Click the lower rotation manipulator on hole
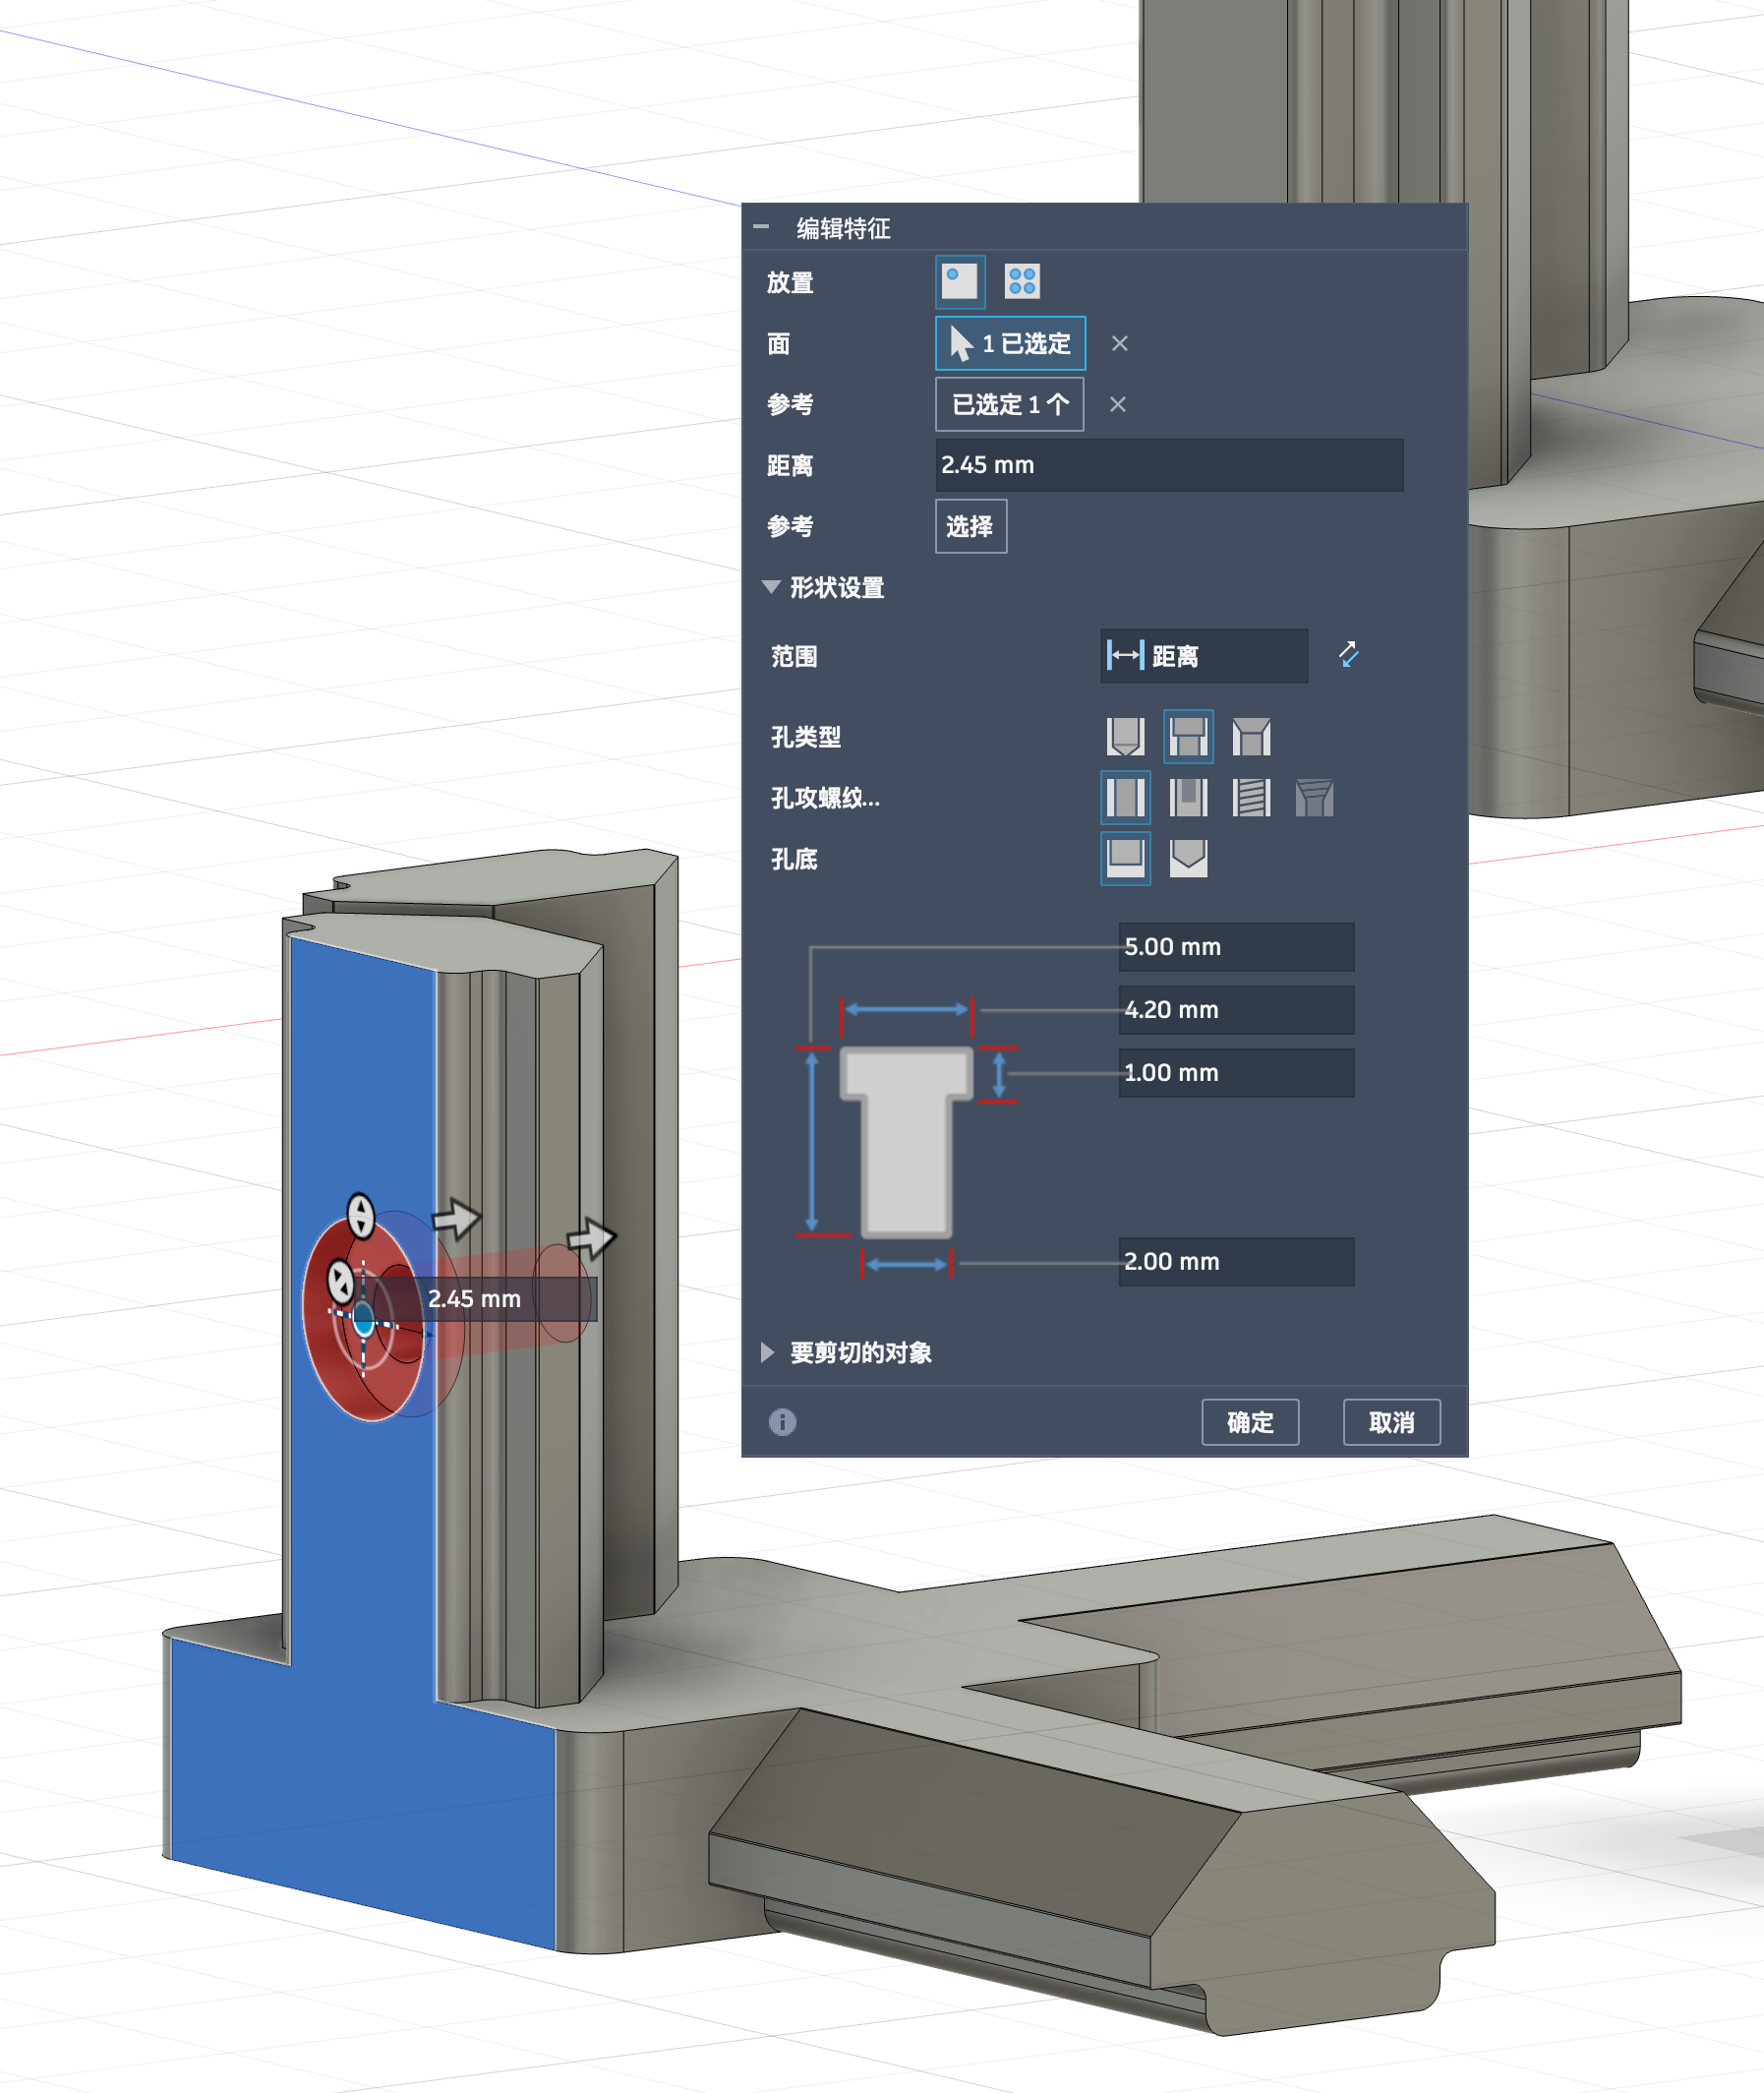 coord(340,1281)
